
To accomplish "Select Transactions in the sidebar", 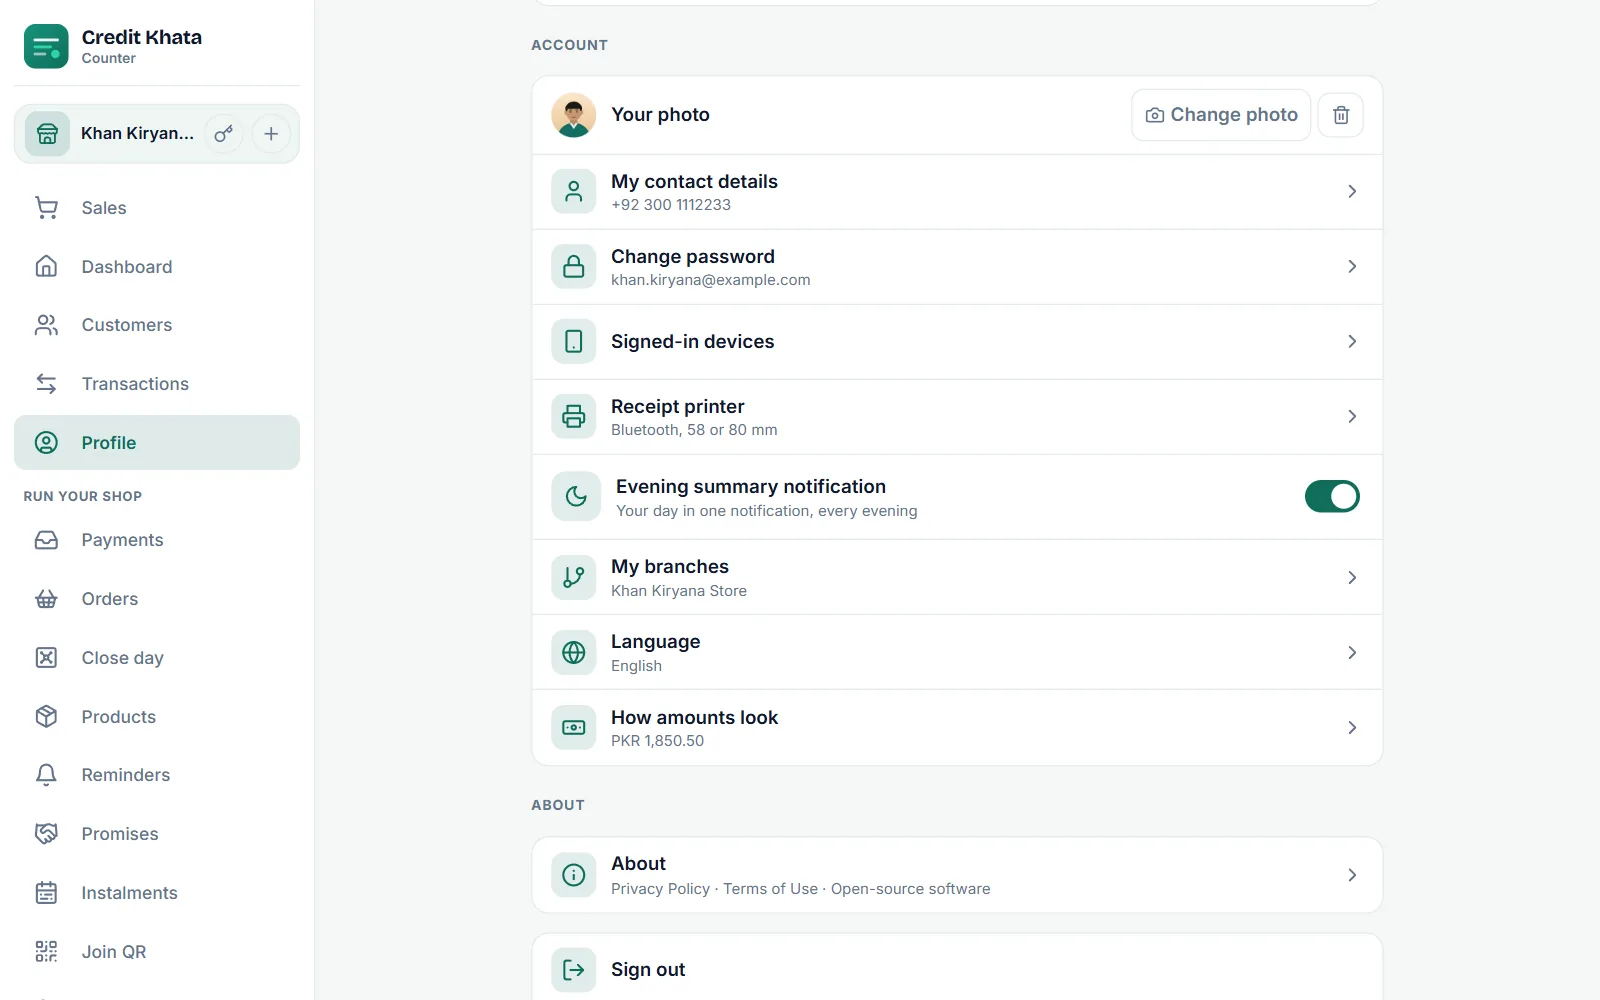I will tap(157, 384).
